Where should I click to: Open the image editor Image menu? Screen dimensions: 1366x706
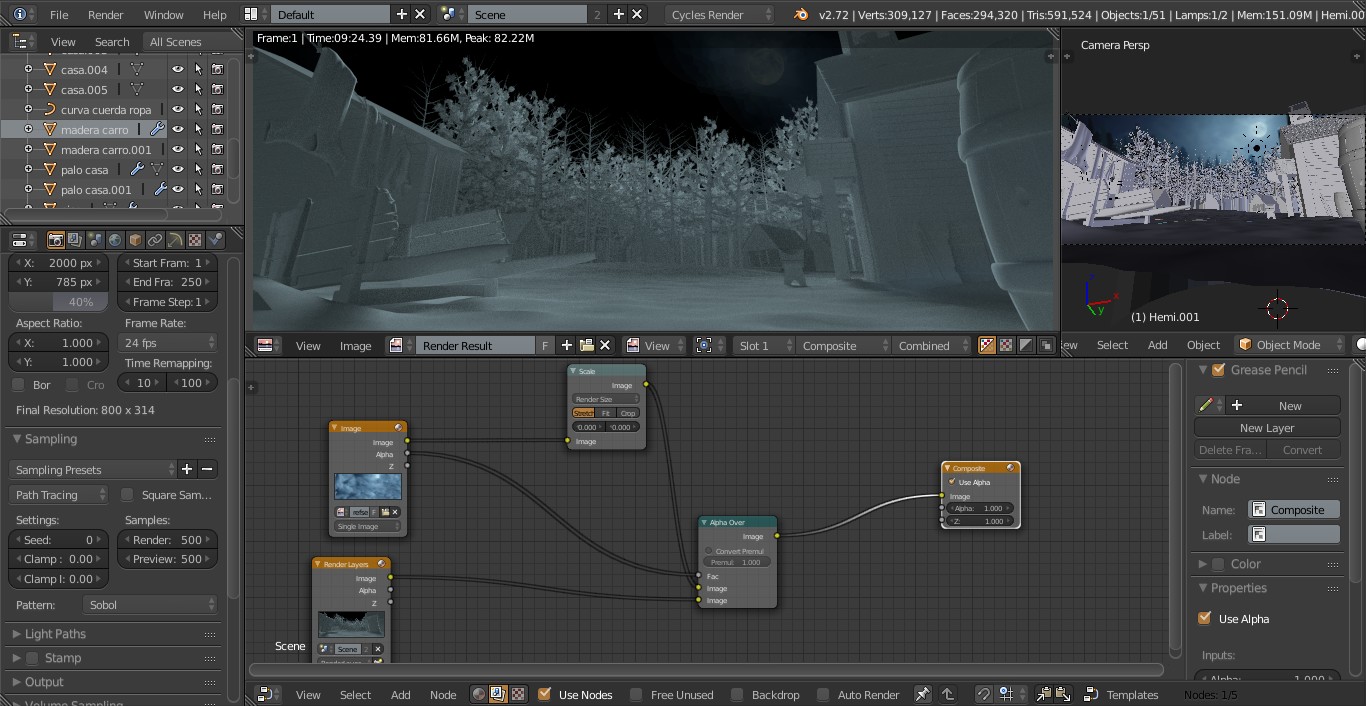tap(356, 345)
